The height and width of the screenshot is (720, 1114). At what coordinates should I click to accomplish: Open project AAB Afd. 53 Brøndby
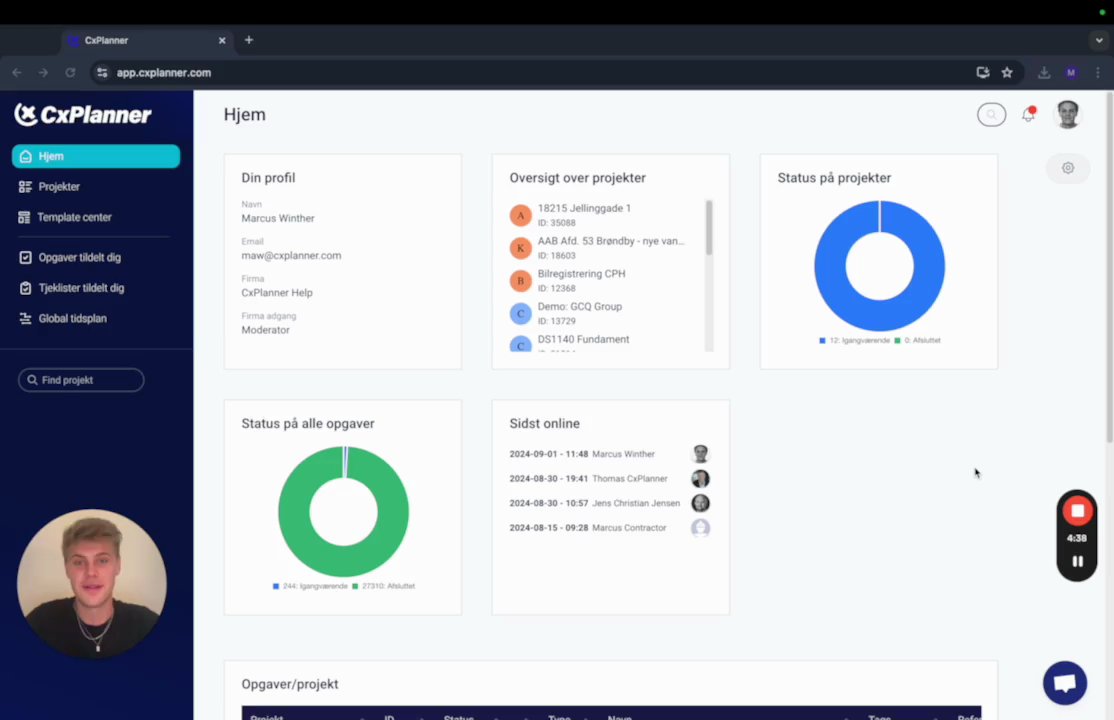coord(611,241)
